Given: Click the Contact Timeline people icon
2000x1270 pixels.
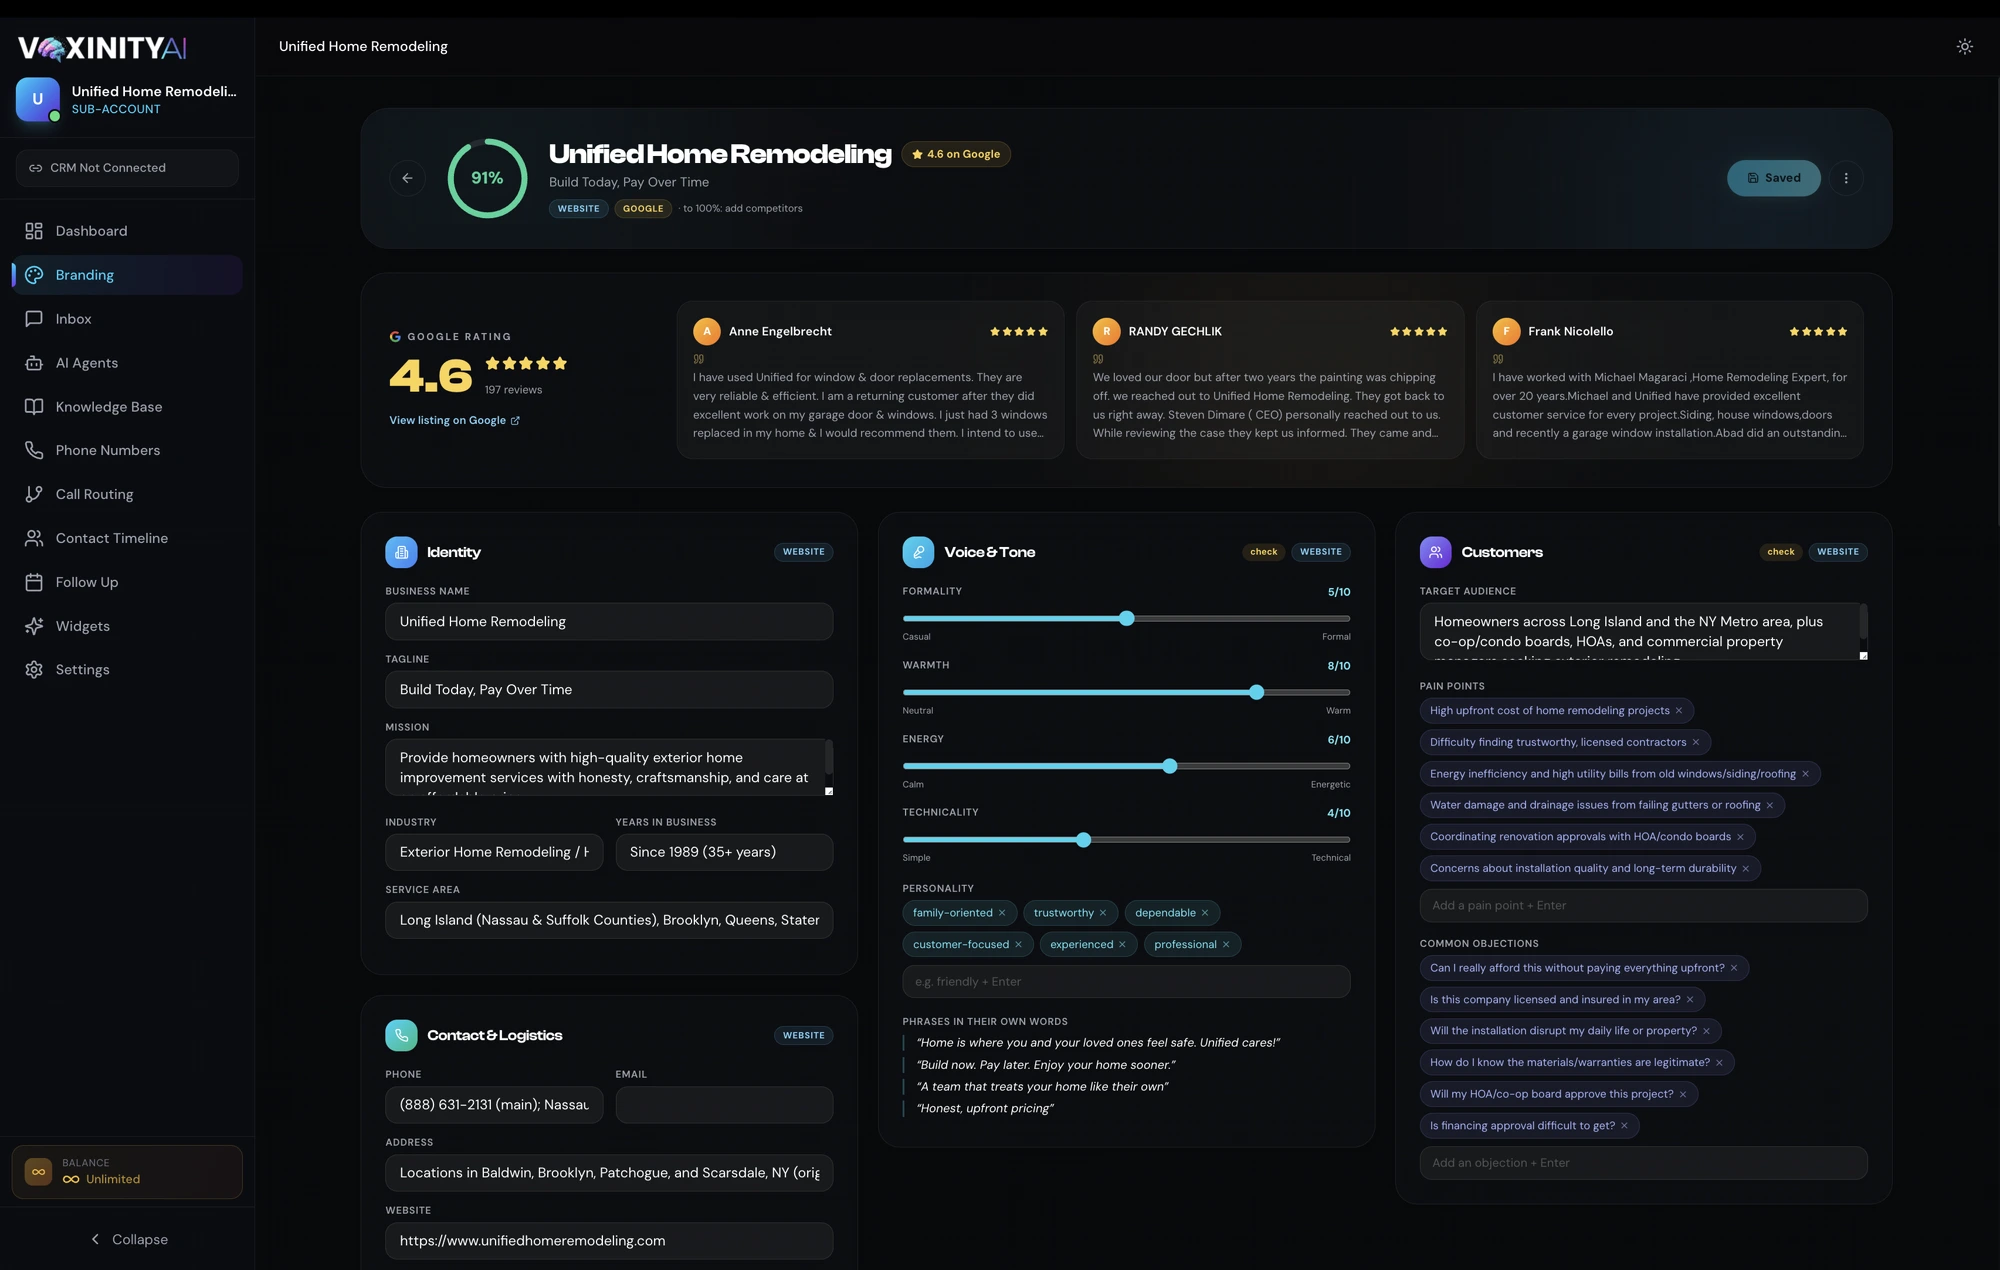Looking at the screenshot, I should (x=34, y=538).
